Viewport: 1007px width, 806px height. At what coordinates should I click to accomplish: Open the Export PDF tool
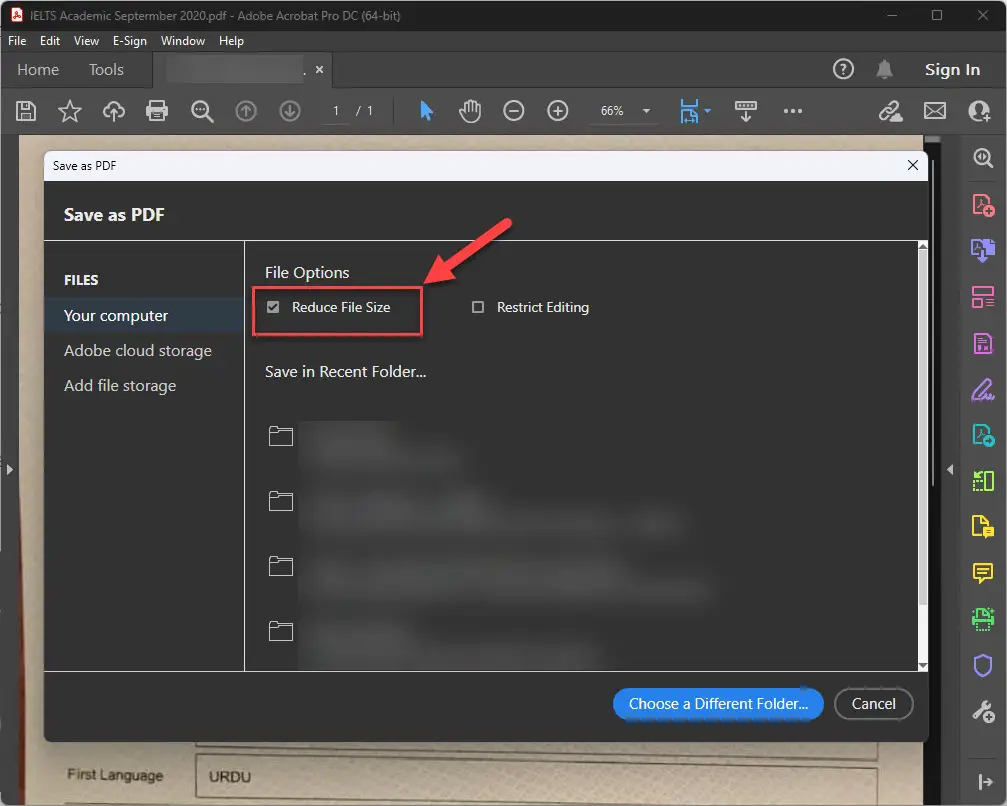pyautogui.click(x=982, y=436)
